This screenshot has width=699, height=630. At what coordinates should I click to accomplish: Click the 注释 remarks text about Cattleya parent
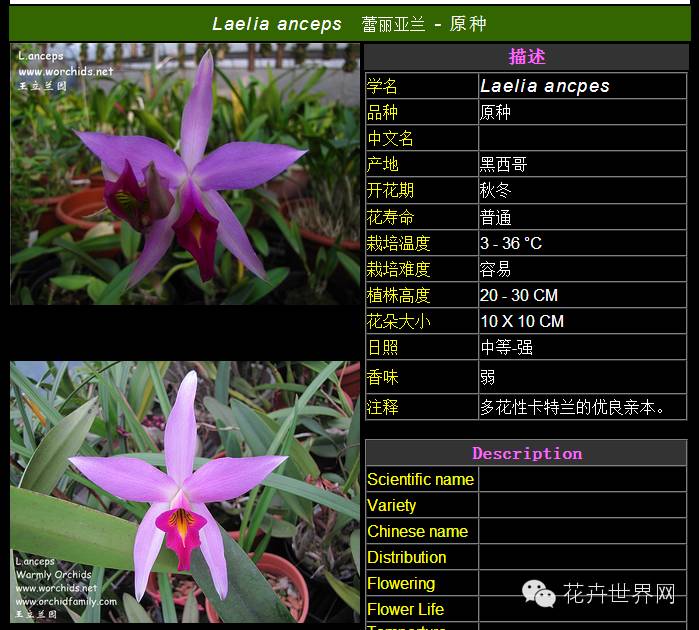pos(573,407)
